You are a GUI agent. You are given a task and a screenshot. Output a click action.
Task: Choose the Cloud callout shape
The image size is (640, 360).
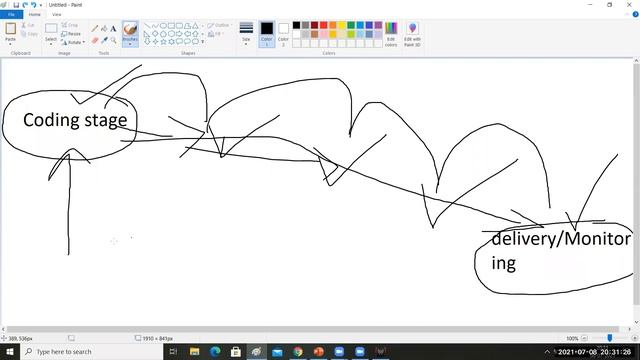click(195, 41)
